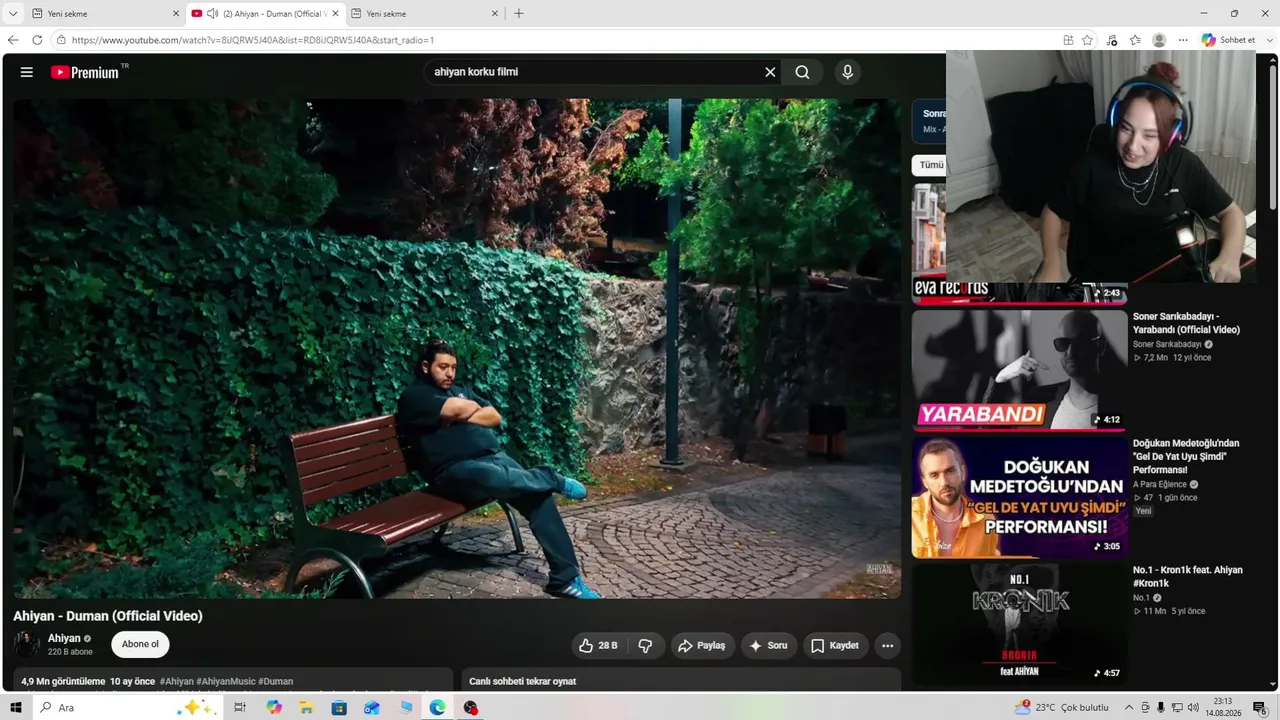Viewport: 1280px width, 720px height.
Task: Switch to the last 'Yeni sekme' tab
Action: point(424,14)
